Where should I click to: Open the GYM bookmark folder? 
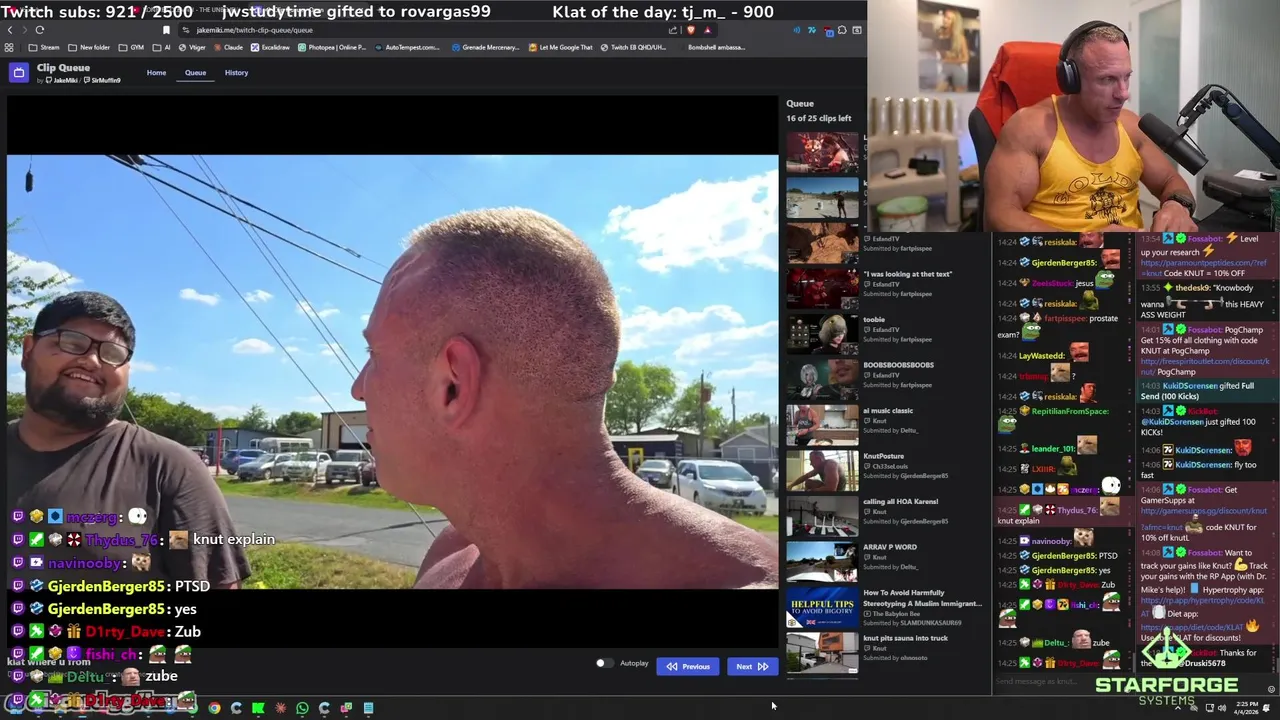[131, 47]
